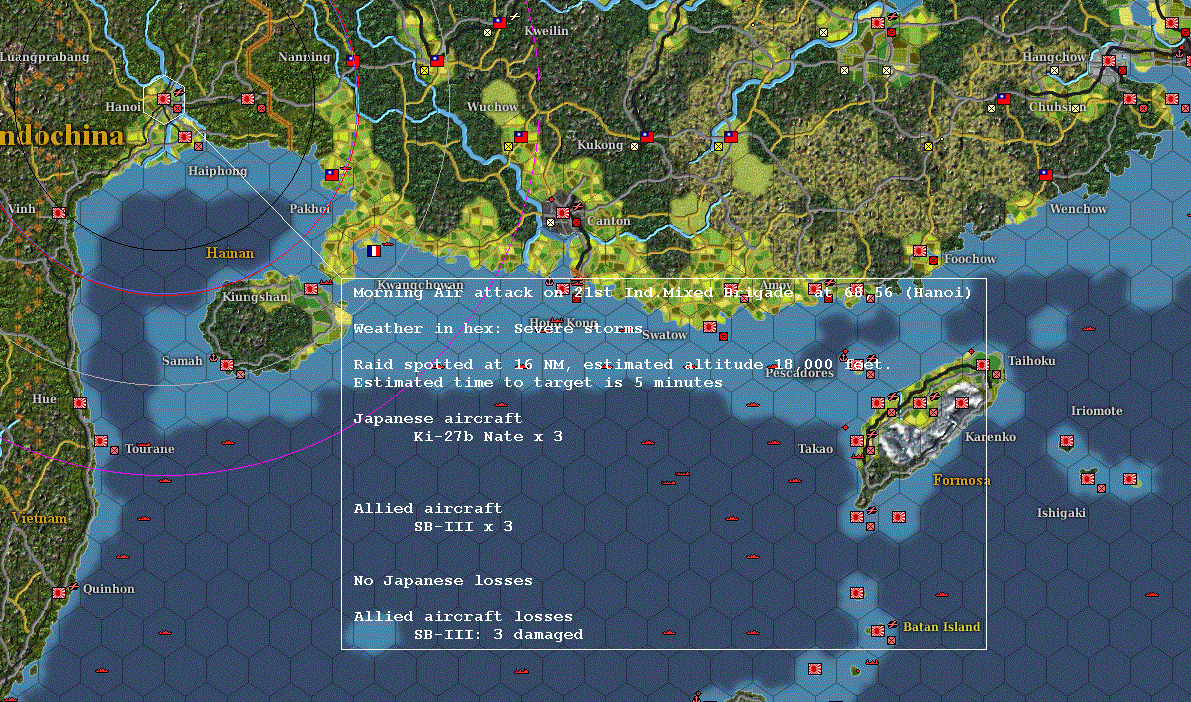Viewport: 1191px width, 702px height.
Task: Click the 'Allied aircraft losses' heading
Action: (463, 616)
